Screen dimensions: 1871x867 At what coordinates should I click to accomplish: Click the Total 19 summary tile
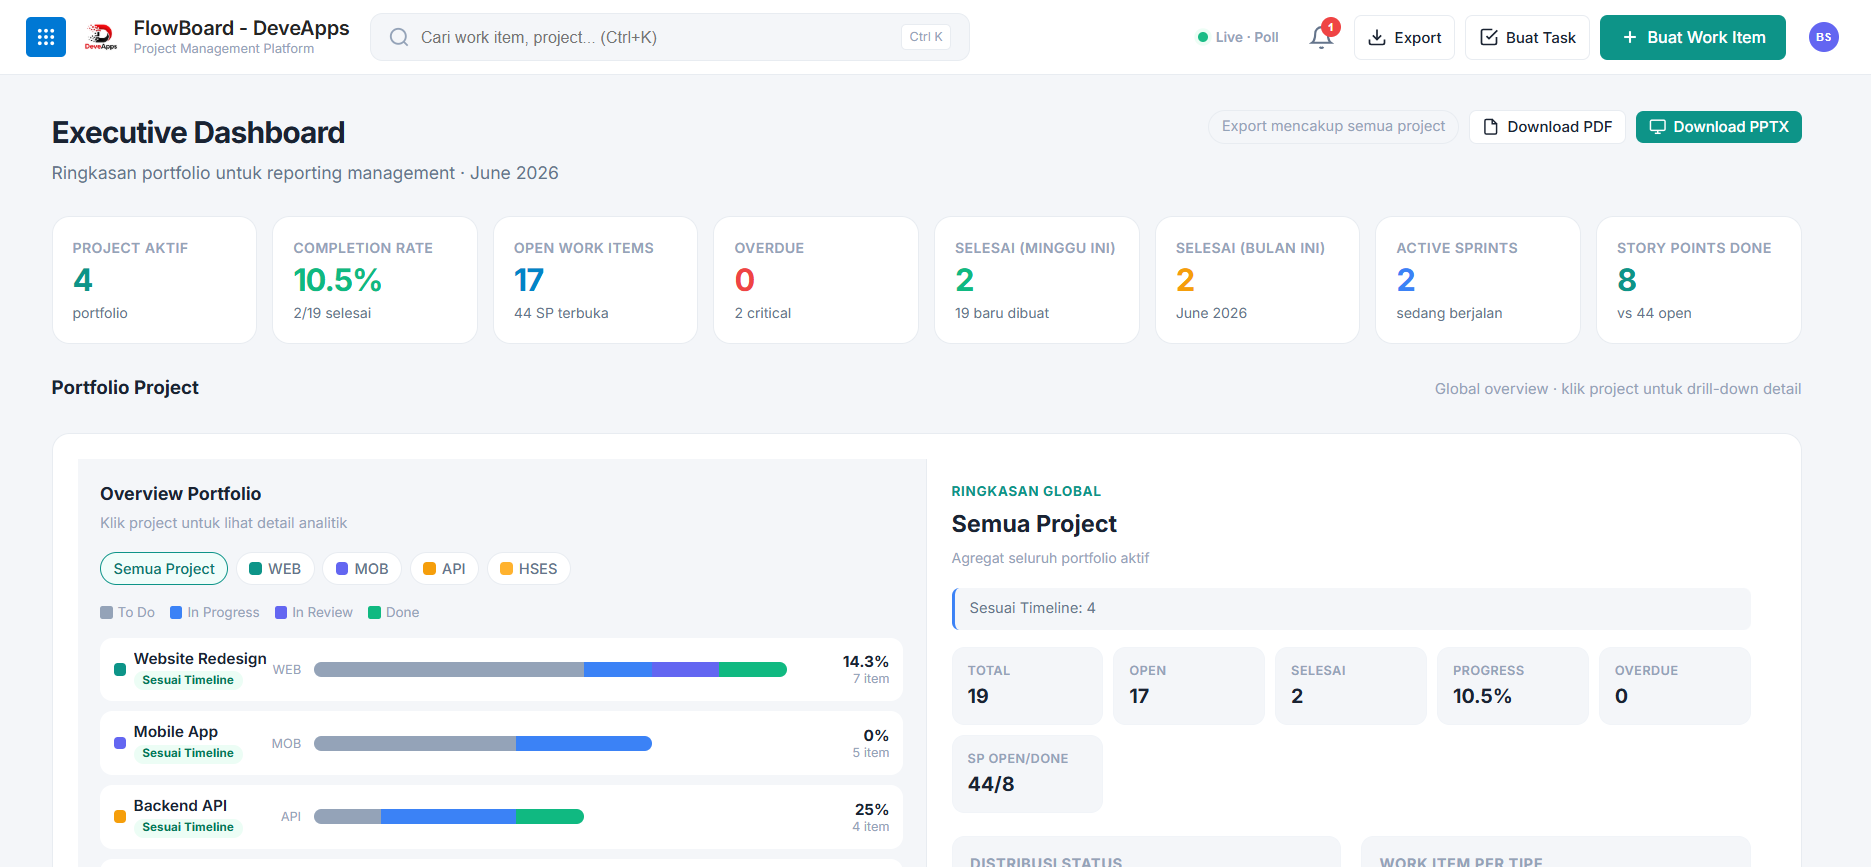coord(1027,686)
